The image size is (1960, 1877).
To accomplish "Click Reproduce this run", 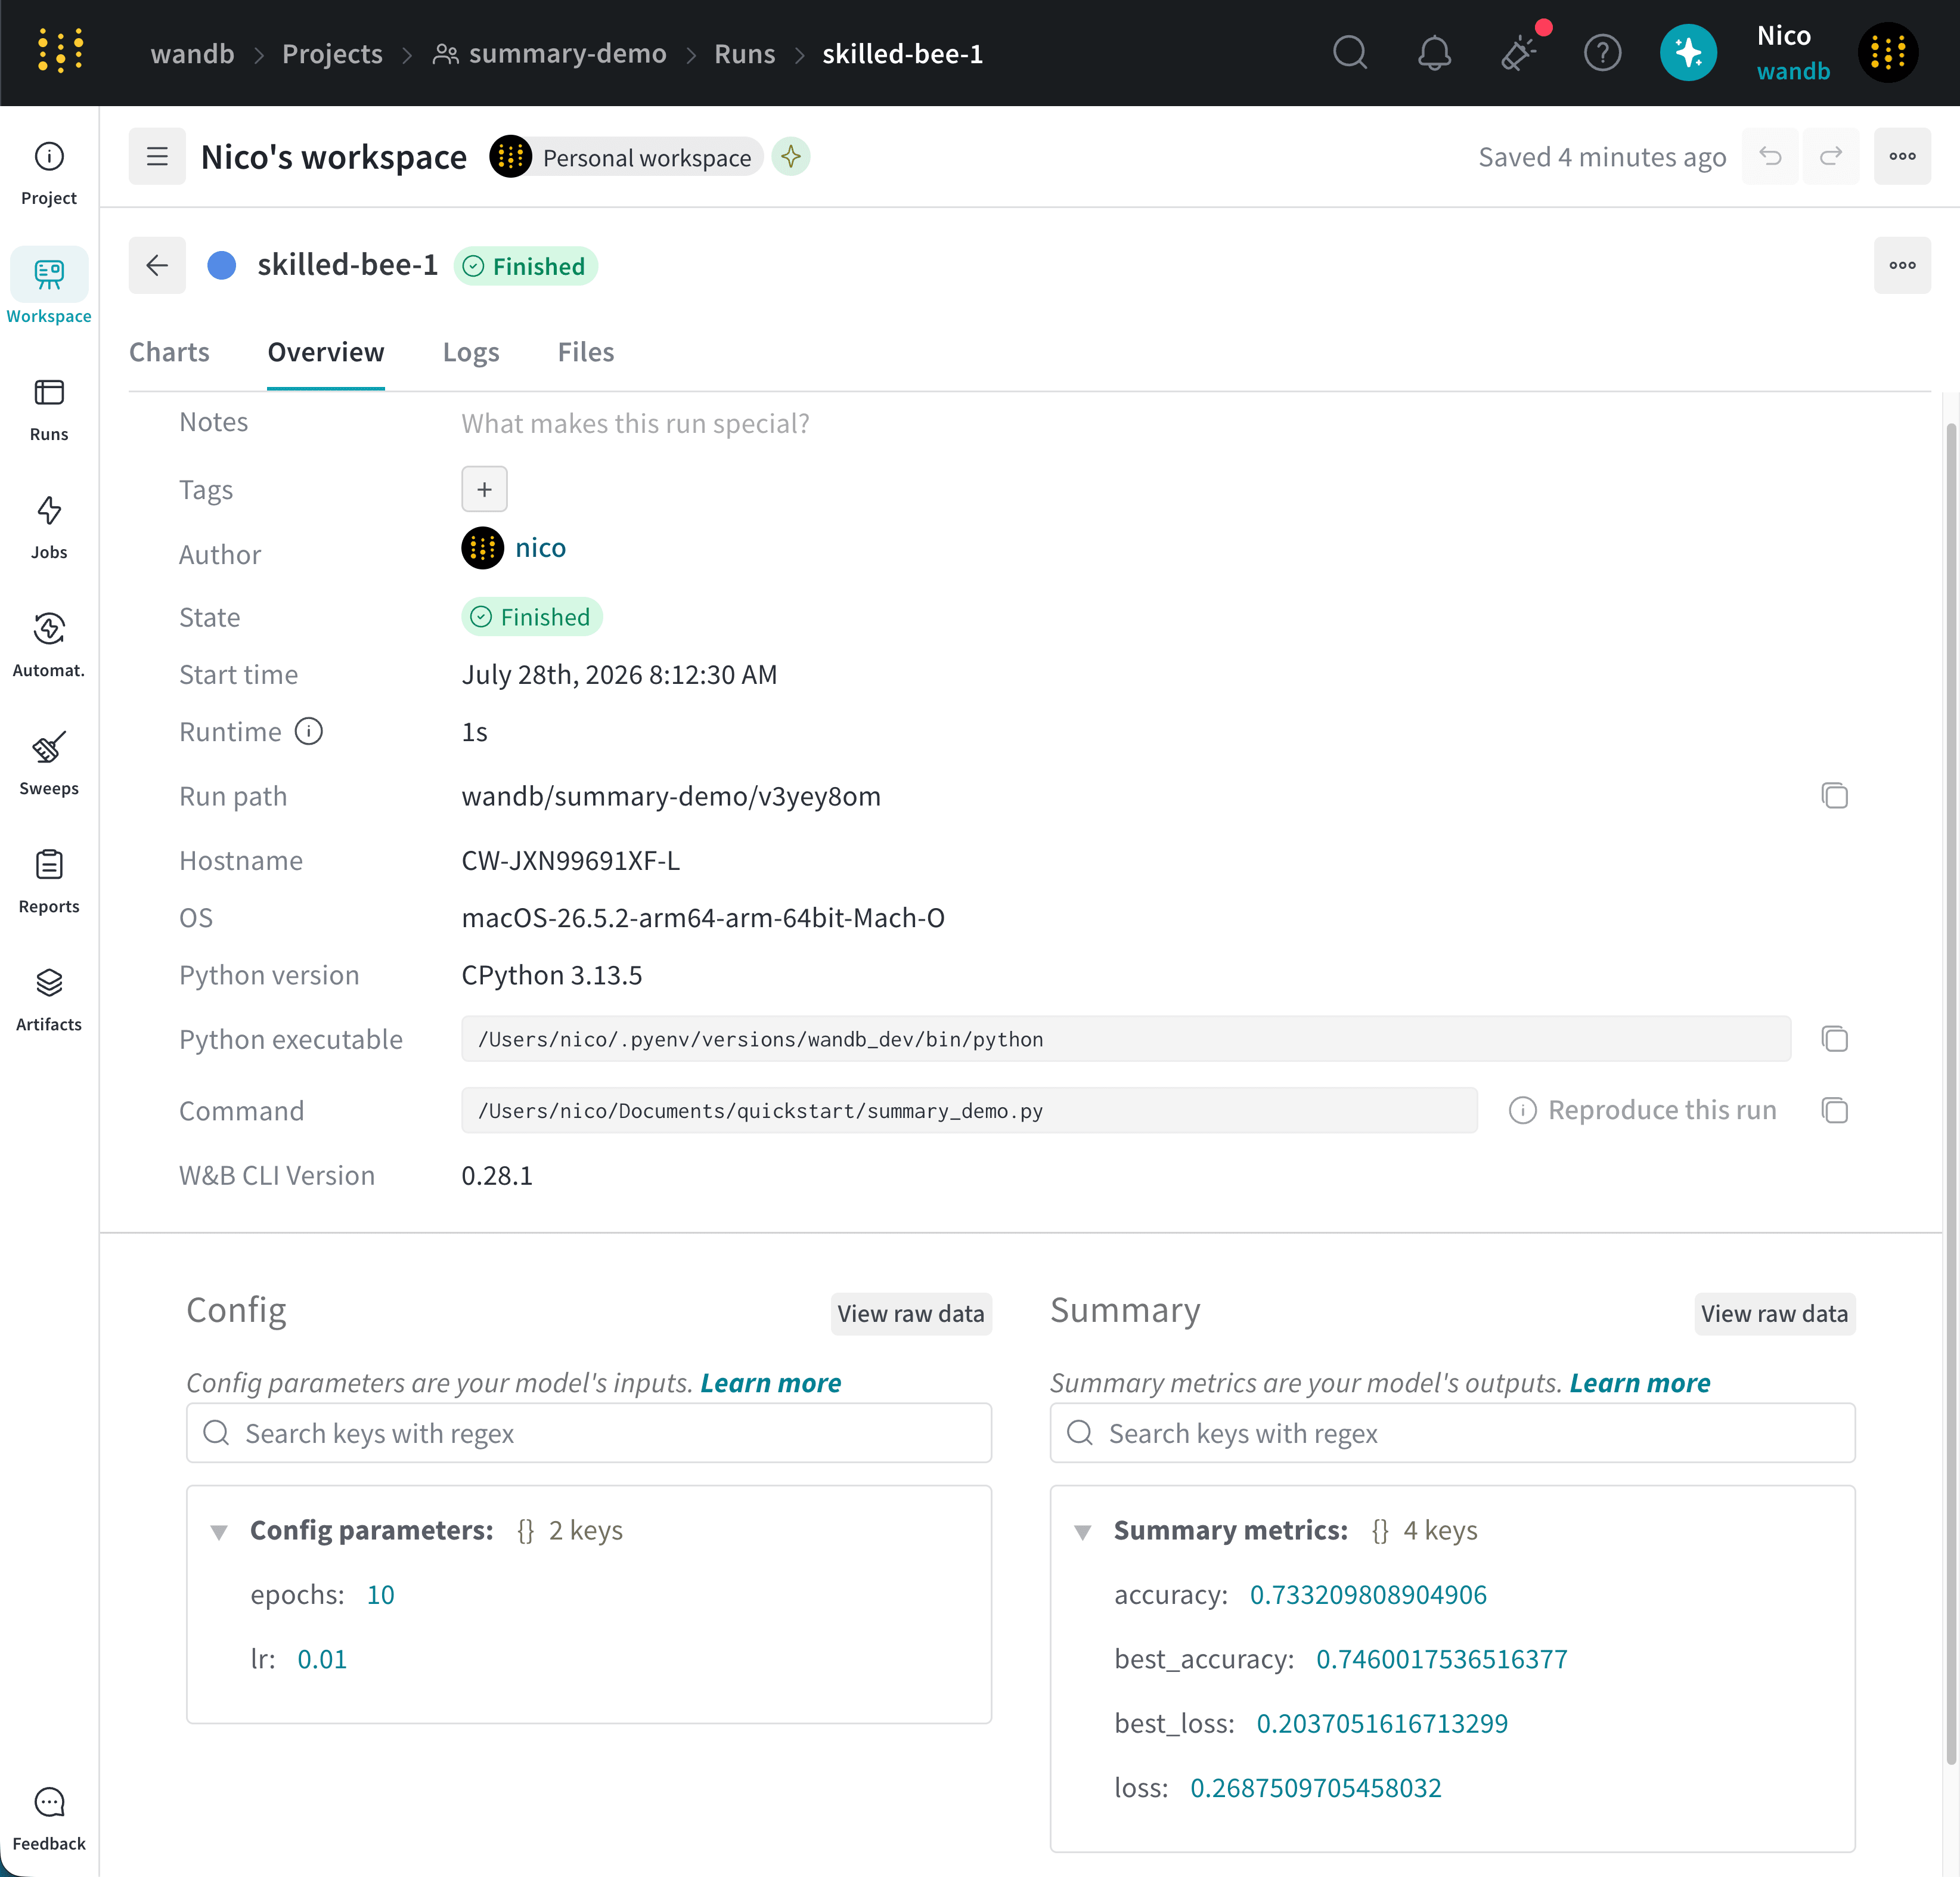I will (x=1643, y=1110).
